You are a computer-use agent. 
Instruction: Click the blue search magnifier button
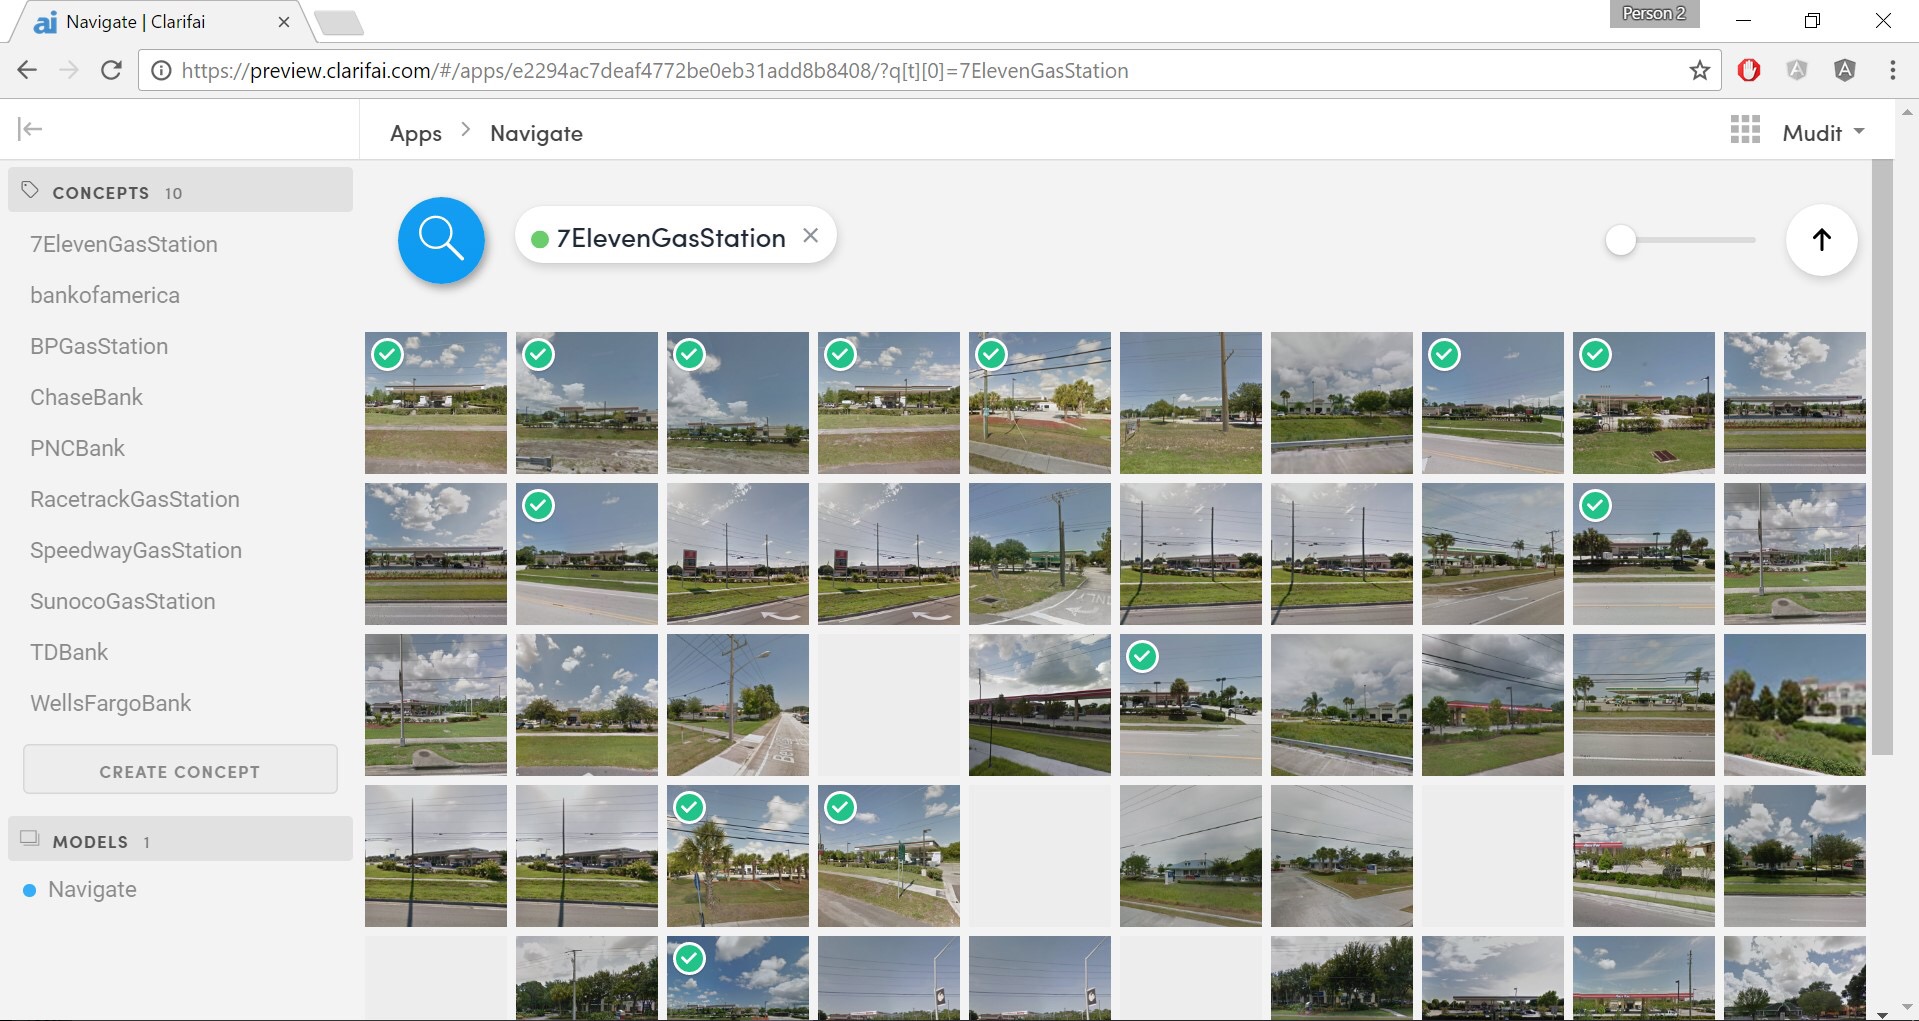tap(441, 240)
